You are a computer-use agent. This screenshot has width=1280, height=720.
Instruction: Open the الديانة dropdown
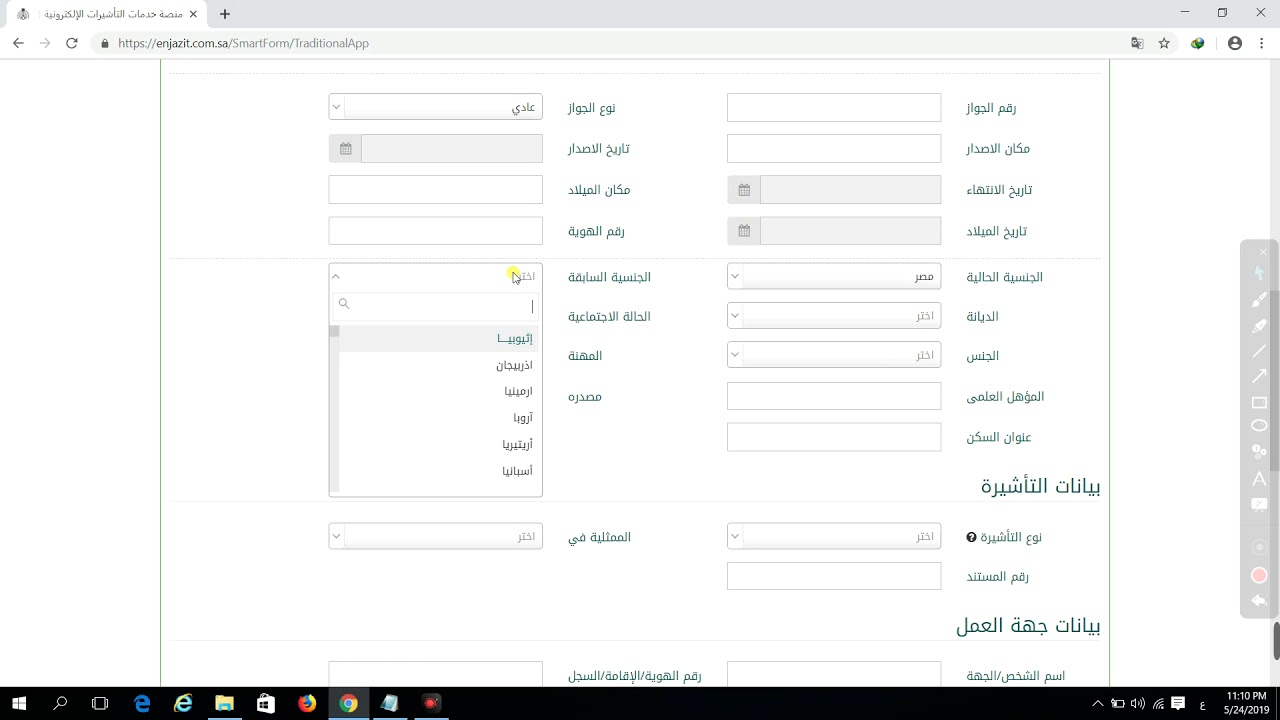(x=834, y=316)
